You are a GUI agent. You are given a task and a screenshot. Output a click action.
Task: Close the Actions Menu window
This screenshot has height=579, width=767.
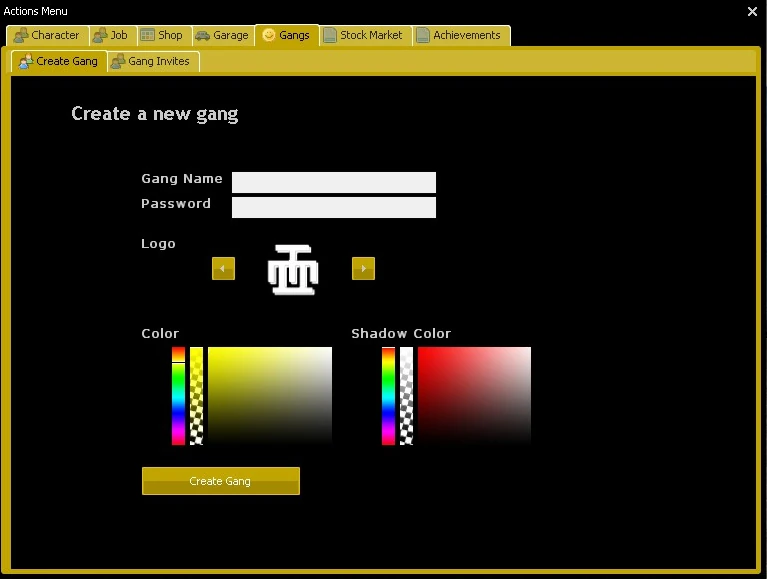pos(752,11)
